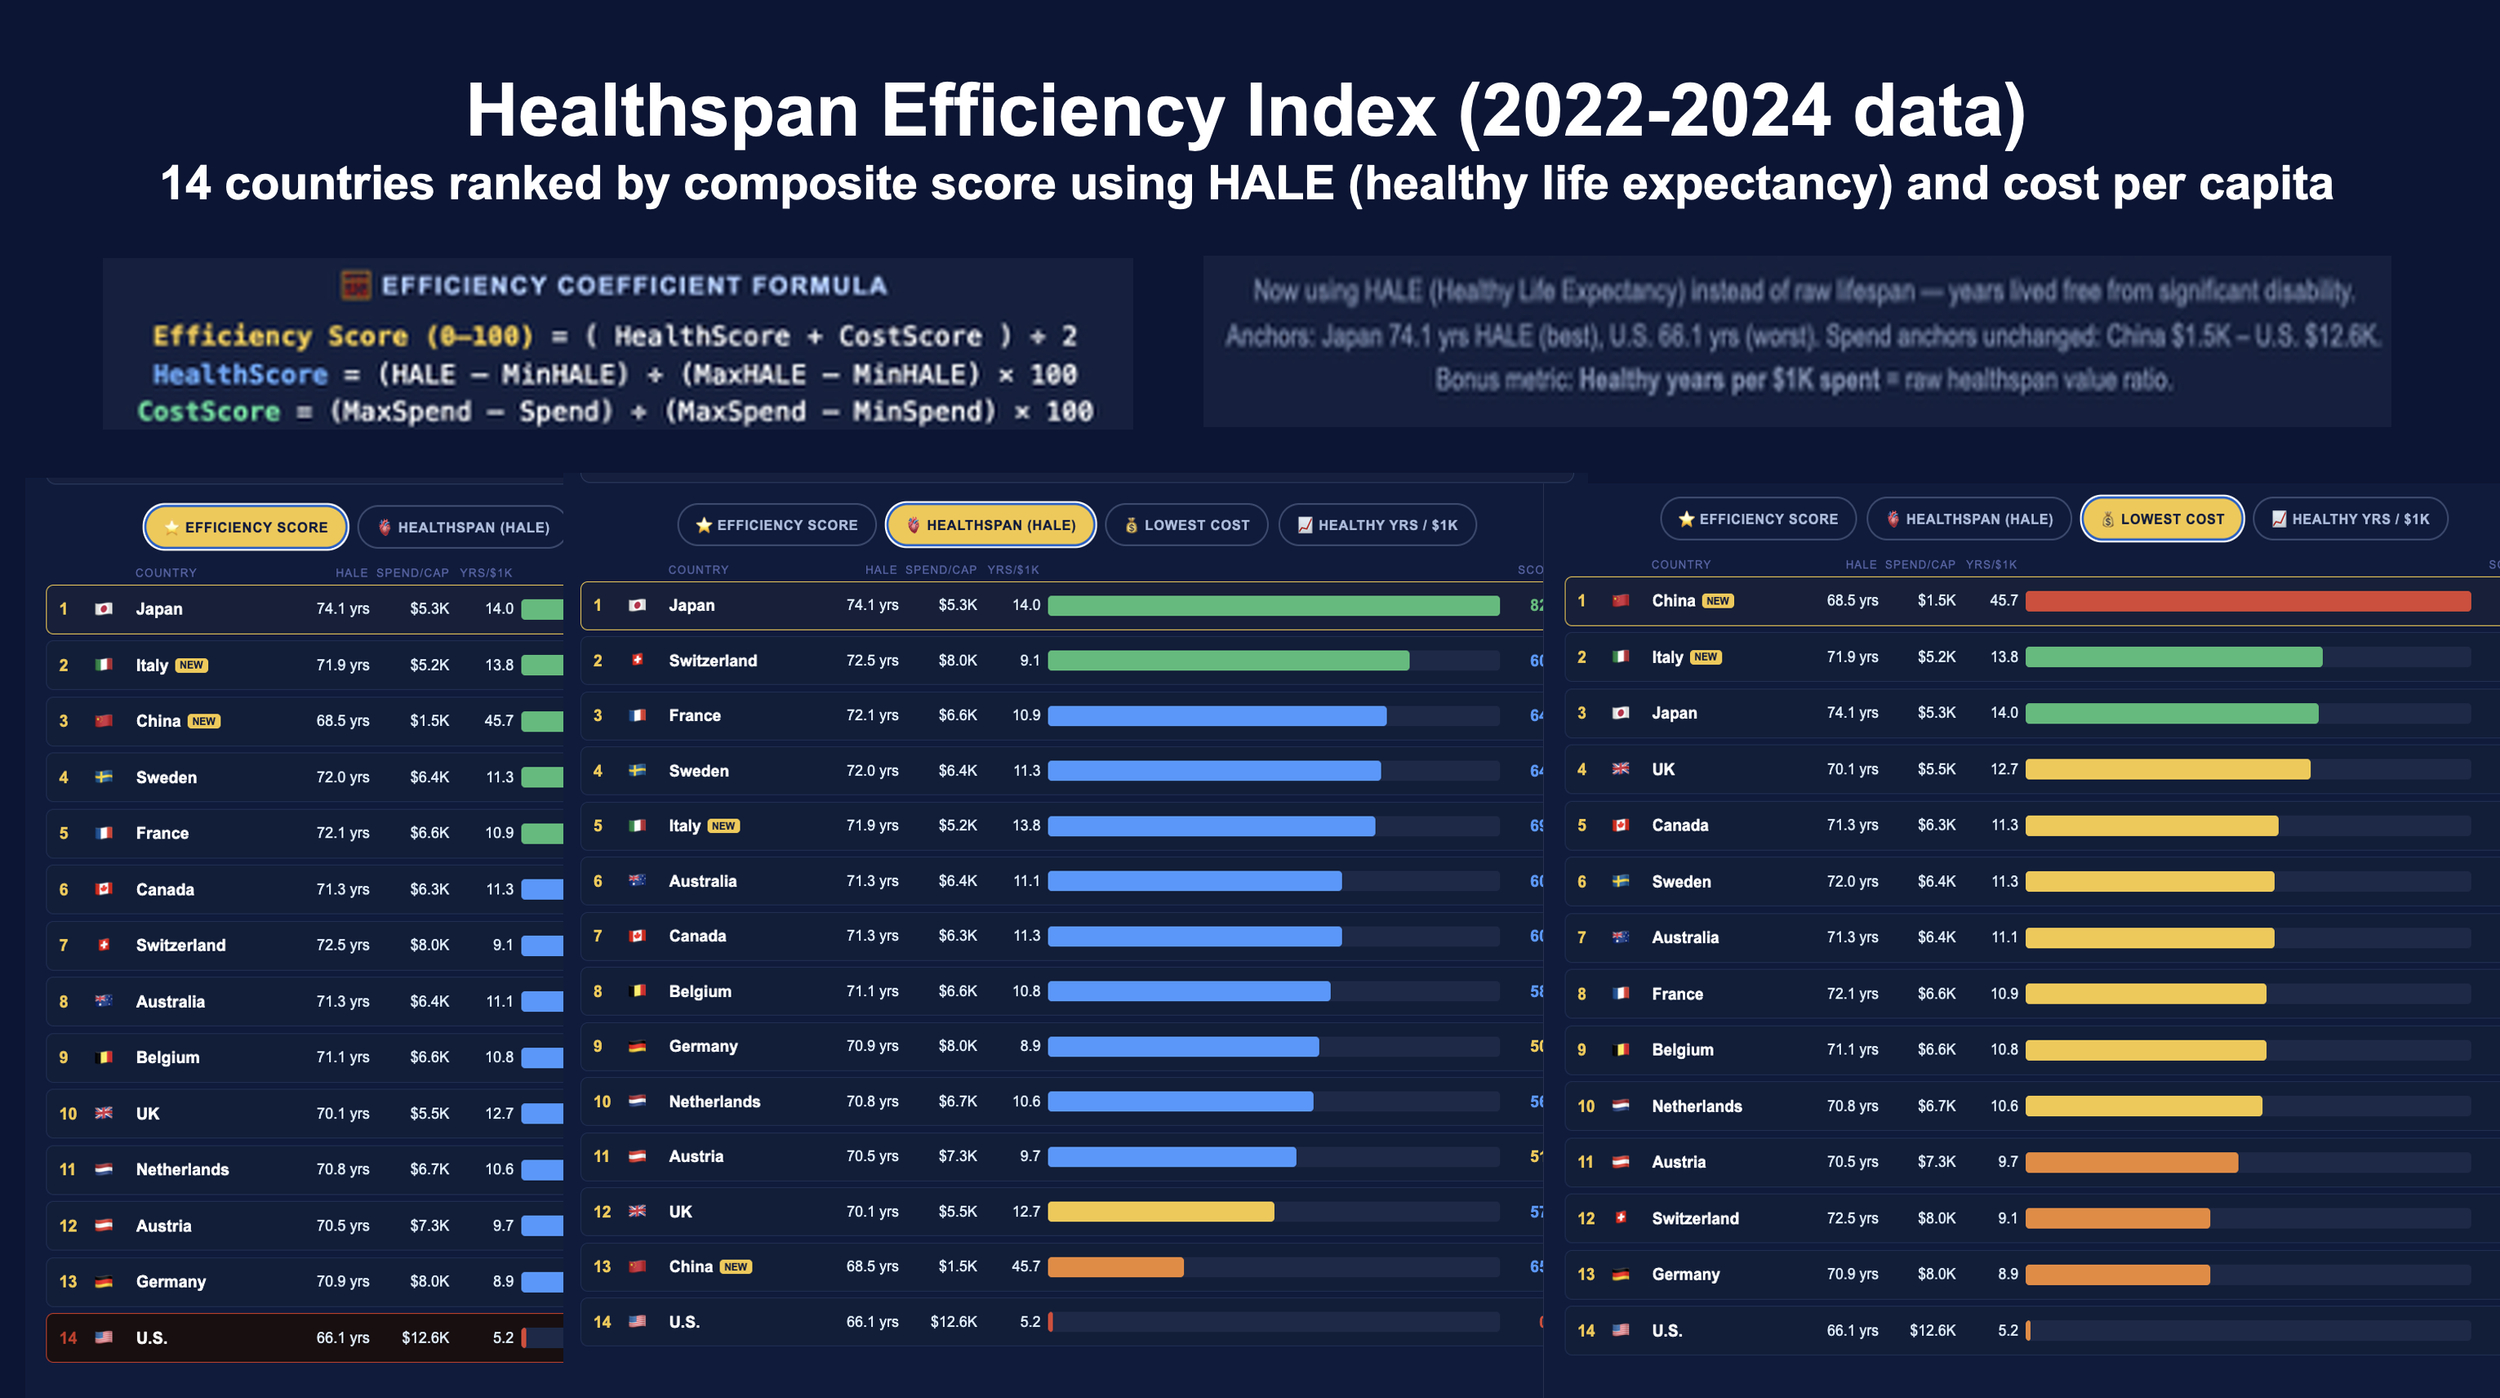Click "Switzerland" in the Efficiency Score ranking
Viewport: 2500px width, 1398px height.
(181, 945)
